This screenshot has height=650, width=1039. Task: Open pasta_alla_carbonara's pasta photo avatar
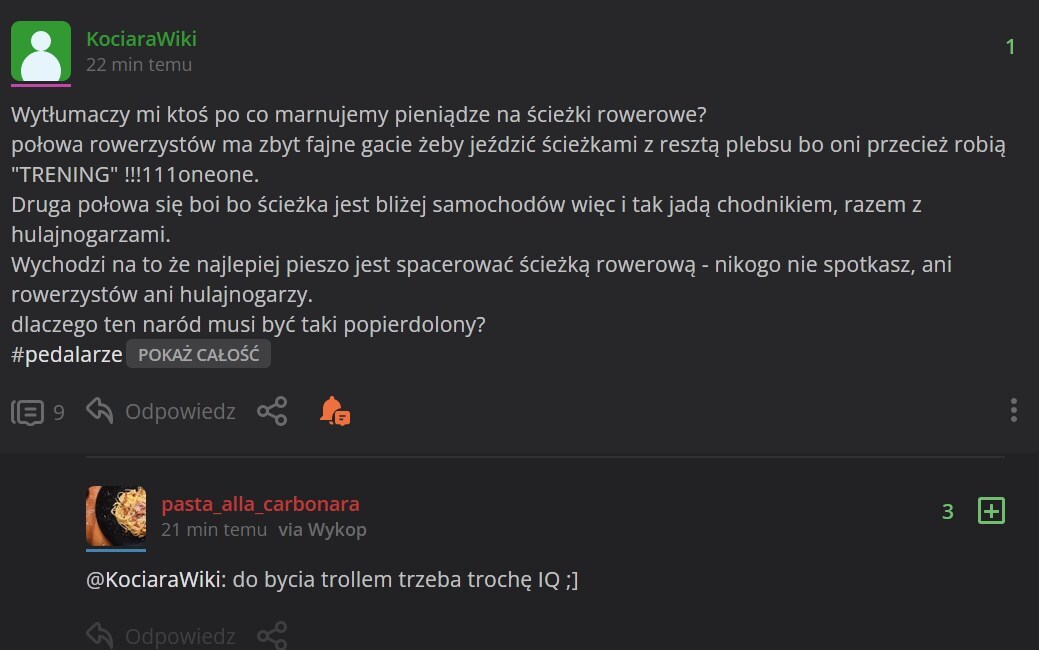[x=115, y=516]
